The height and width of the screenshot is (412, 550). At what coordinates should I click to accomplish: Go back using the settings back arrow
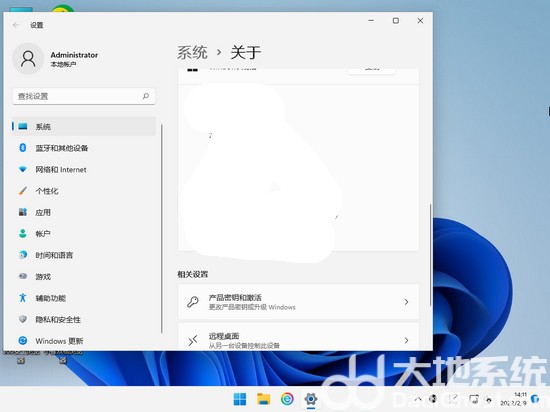(x=16, y=25)
